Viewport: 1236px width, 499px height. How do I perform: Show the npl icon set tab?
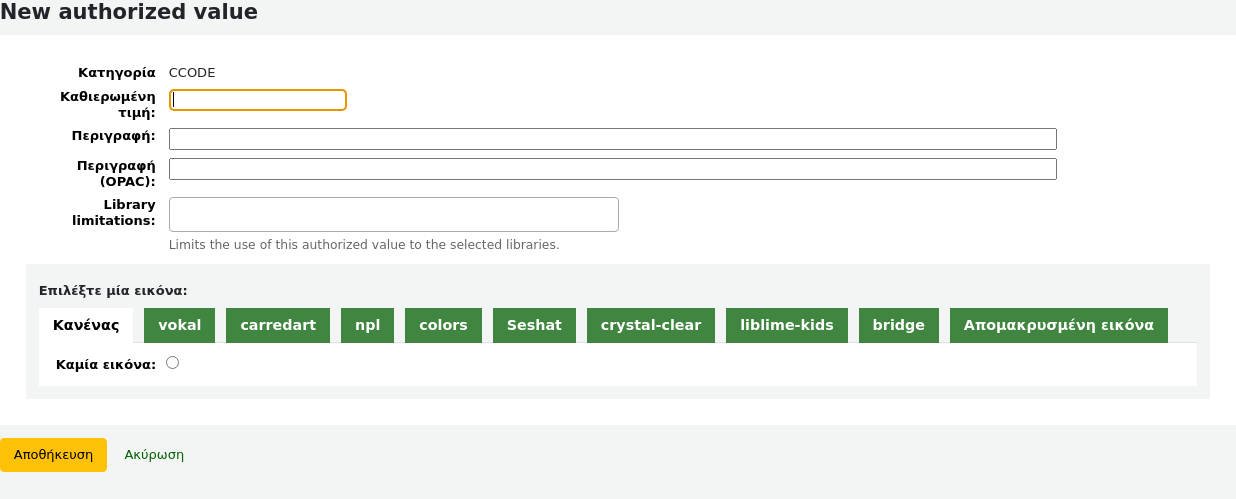tap(367, 325)
